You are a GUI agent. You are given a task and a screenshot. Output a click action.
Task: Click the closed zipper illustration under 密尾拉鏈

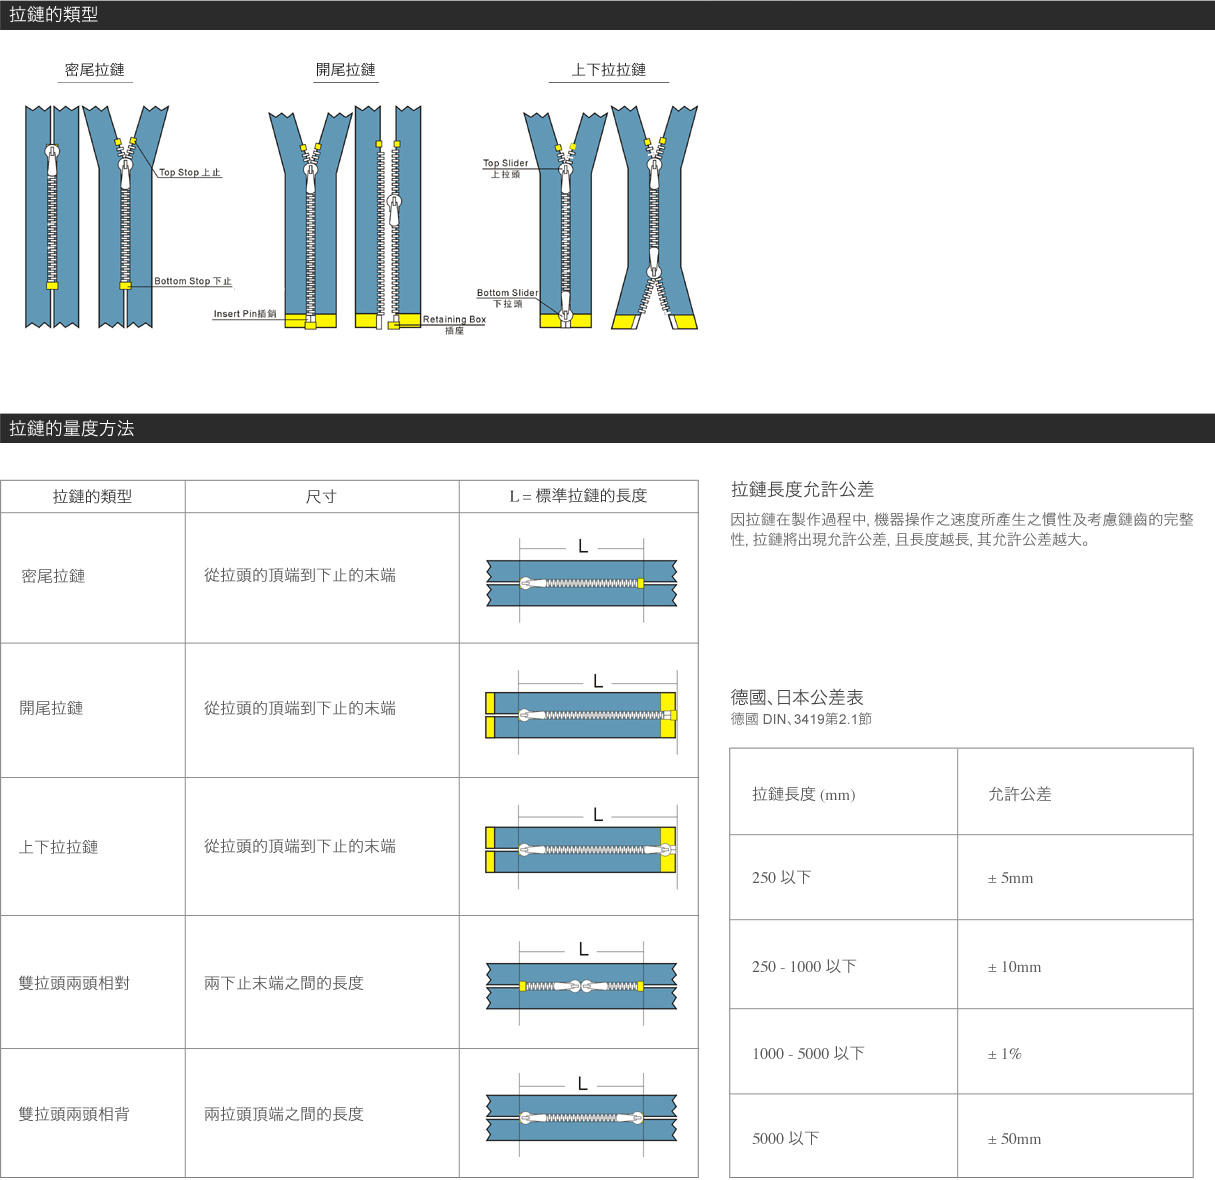point(52,217)
